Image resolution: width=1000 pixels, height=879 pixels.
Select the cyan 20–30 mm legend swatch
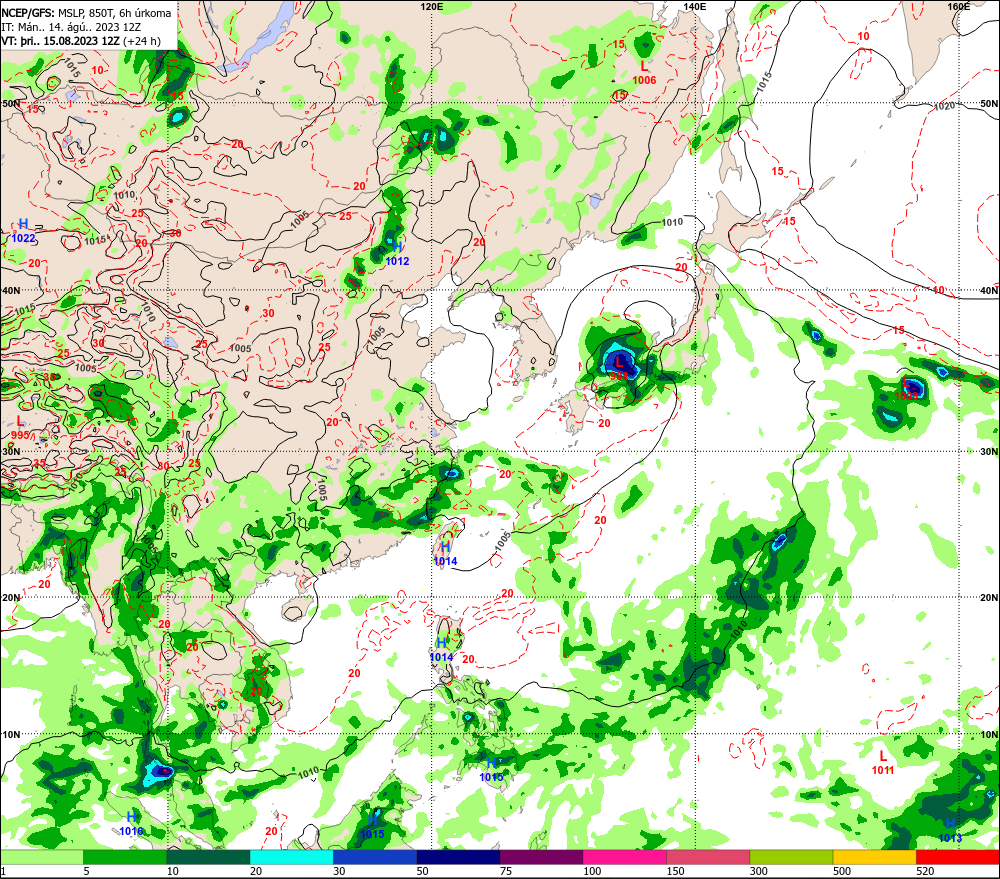[x=291, y=857]
